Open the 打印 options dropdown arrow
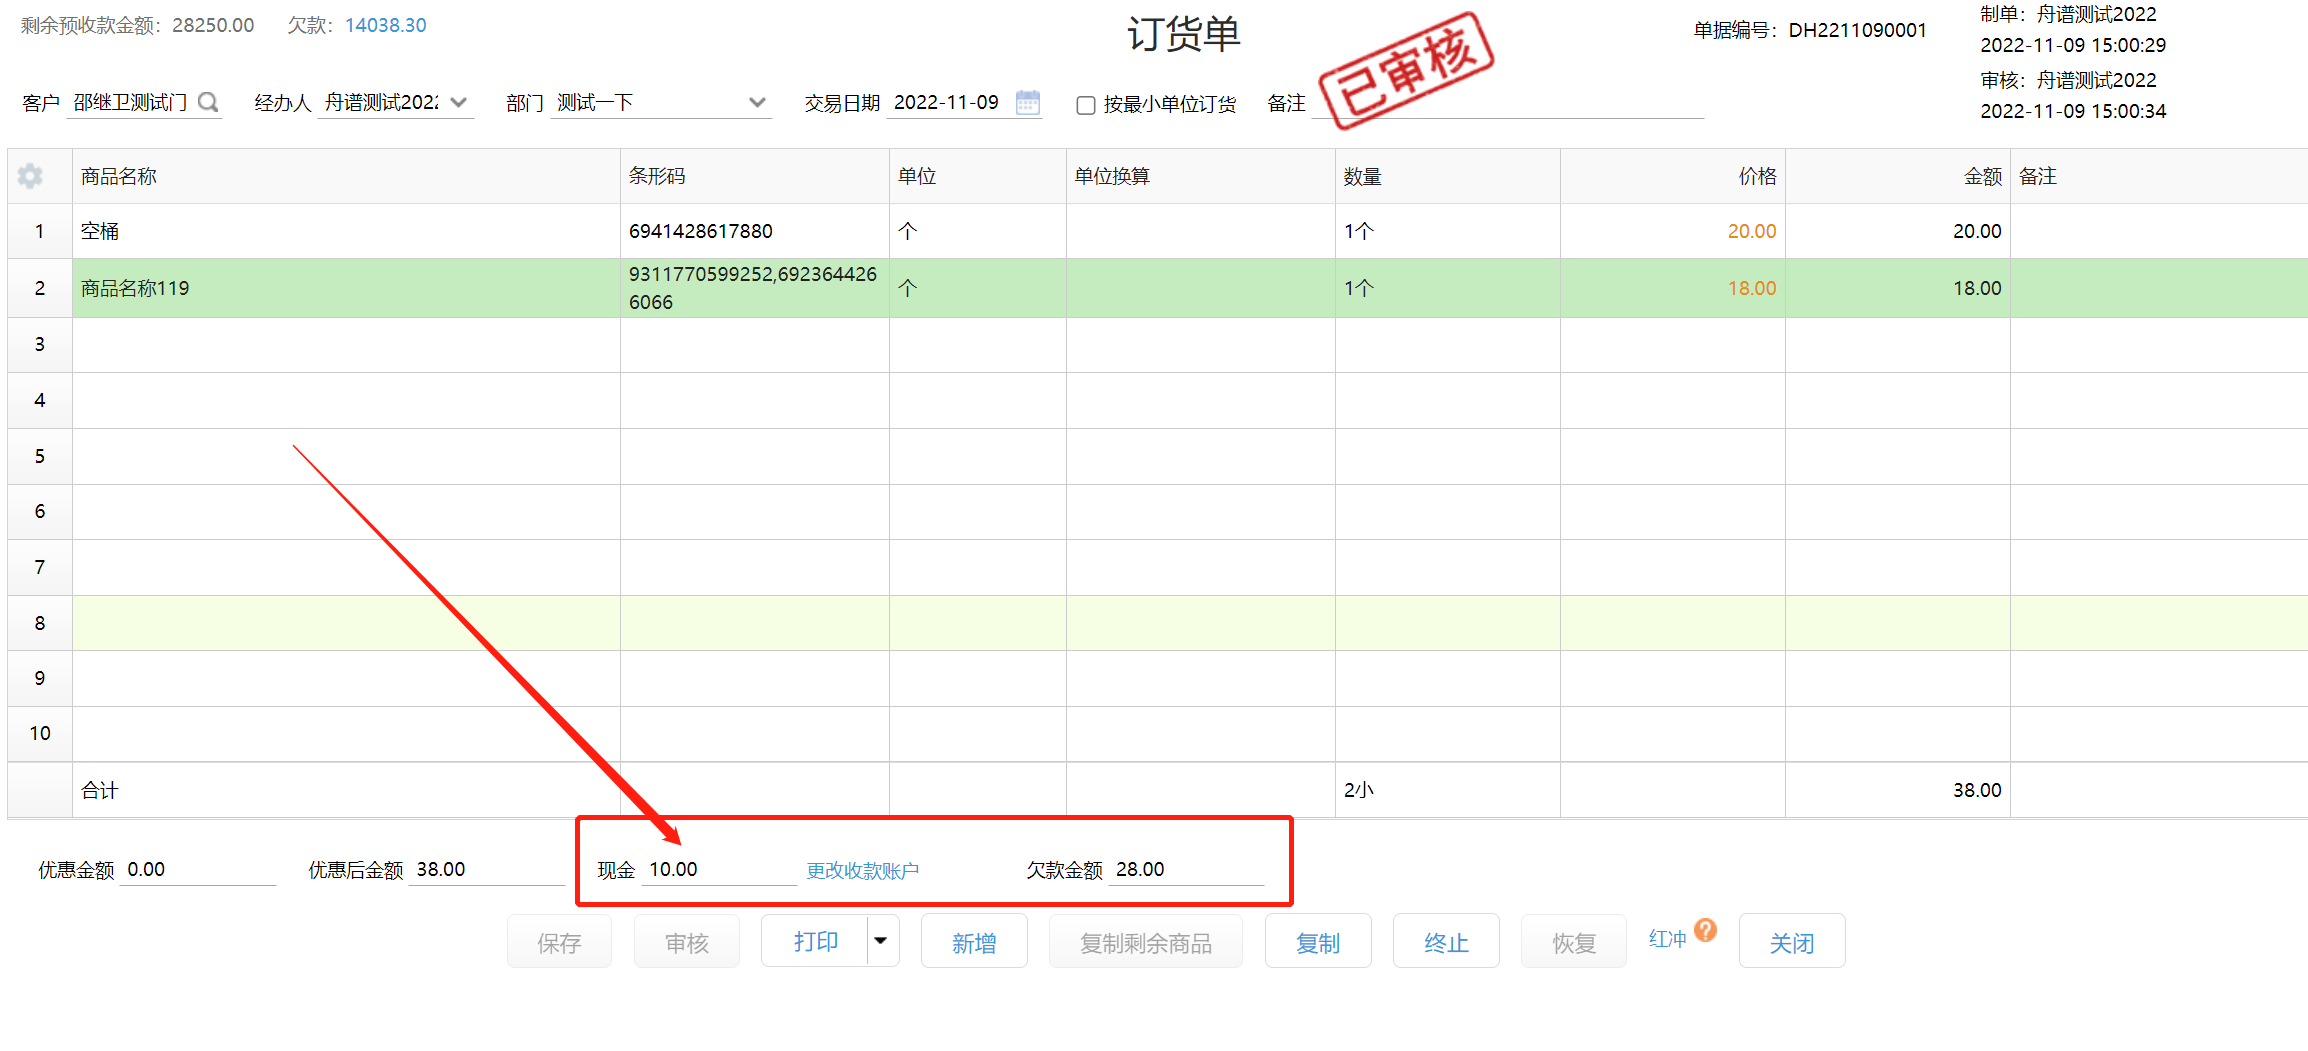2308x1051 pixels. (x=881, y=941)
